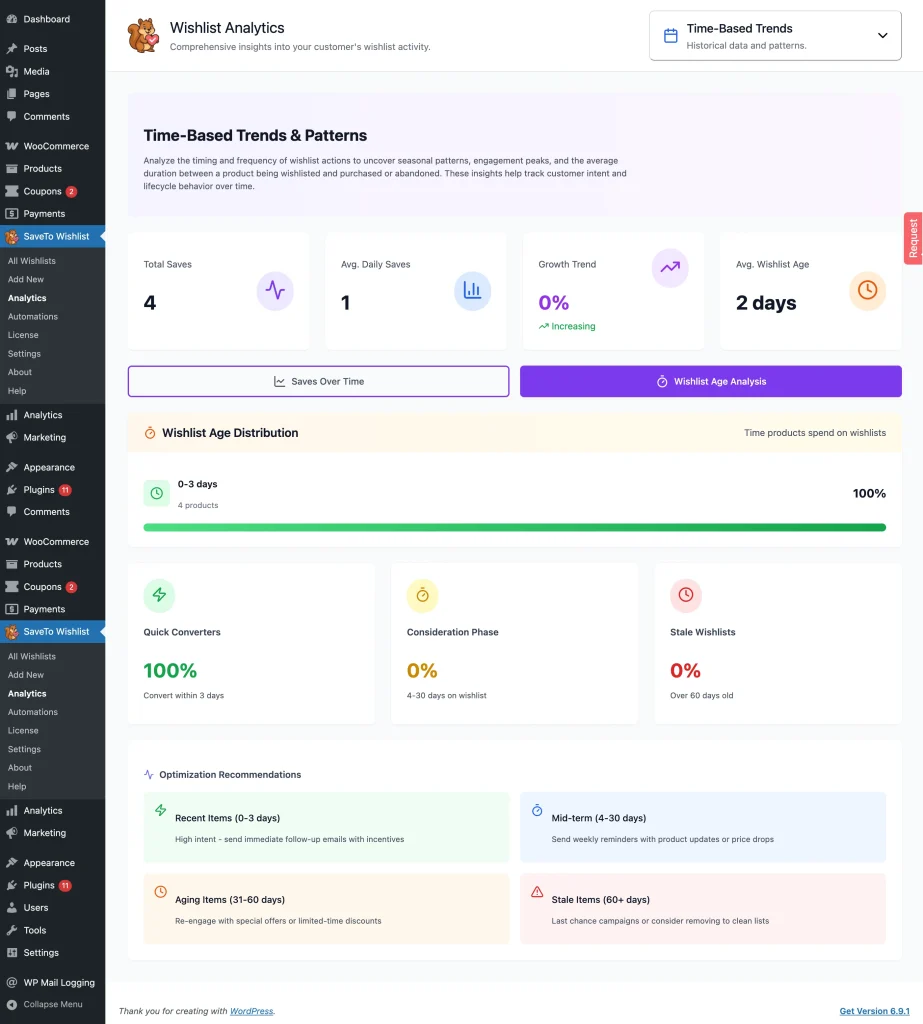Open WP Mail Logging in the sidebar
This screenshot has height=1024, width=923.
pos(58,982)
